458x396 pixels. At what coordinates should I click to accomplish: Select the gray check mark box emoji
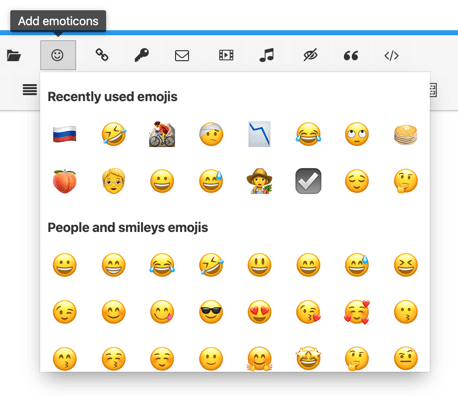pos(308,181)
